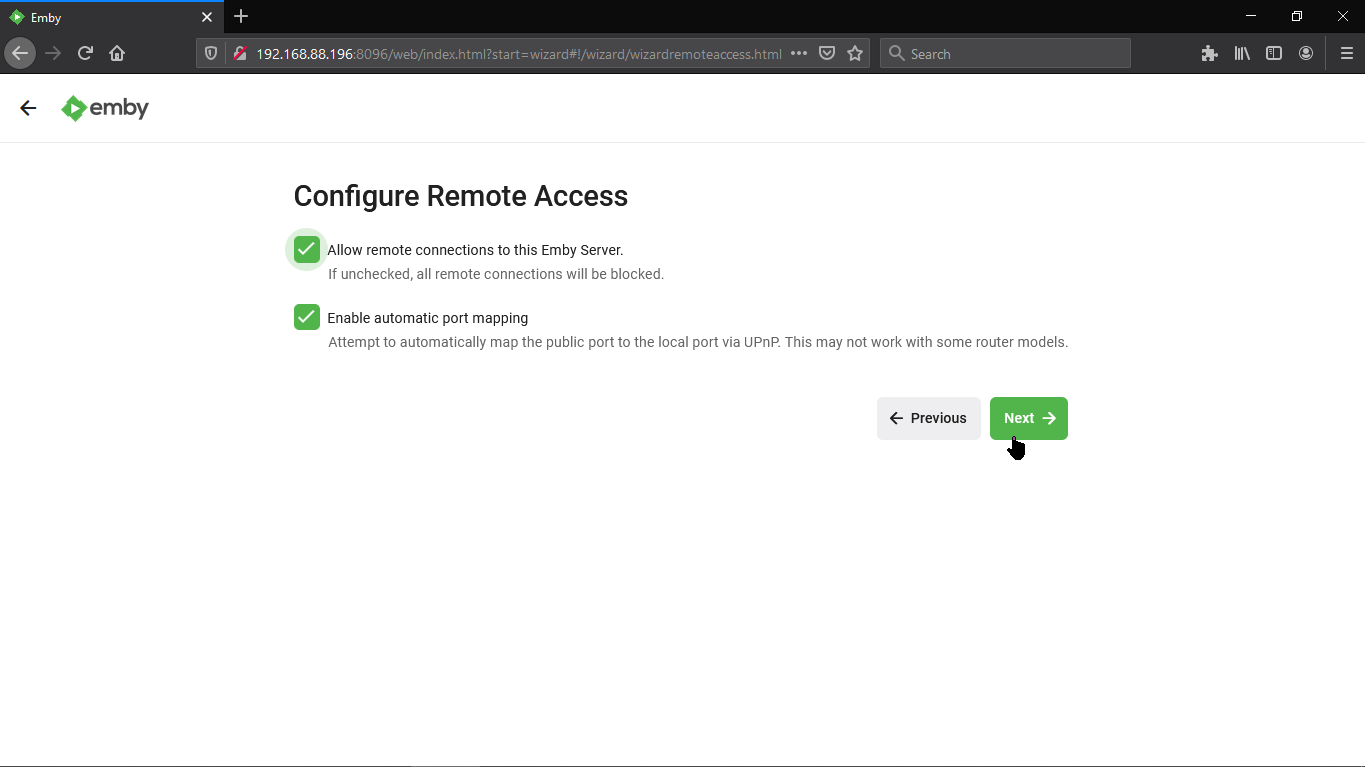Click the UPnP port mapping description text
Screen dimensions: 1365x767
[x=698, y=342]
